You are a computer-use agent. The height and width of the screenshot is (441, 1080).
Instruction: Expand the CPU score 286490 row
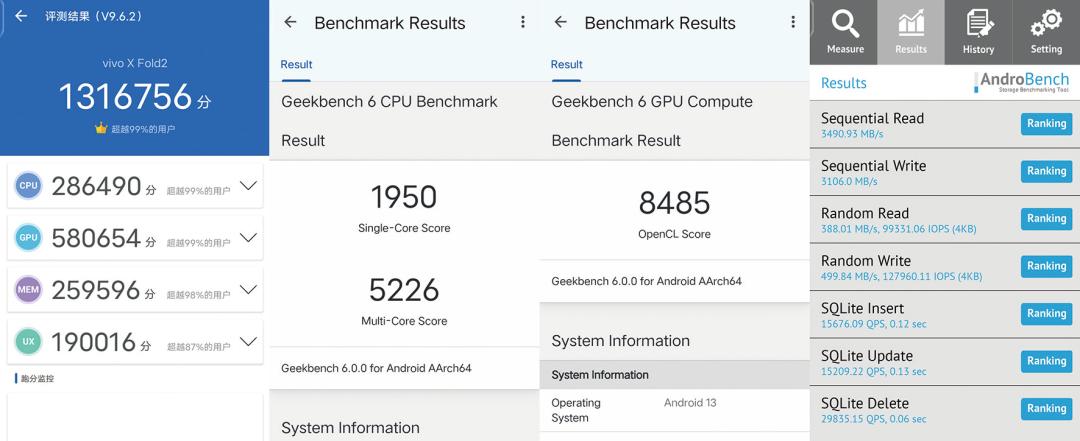pyautogui.click(x=248, y=186)
